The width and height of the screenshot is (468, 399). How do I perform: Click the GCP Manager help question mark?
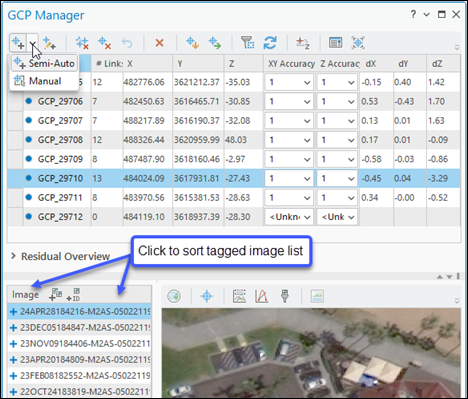[x=413, y=14]
